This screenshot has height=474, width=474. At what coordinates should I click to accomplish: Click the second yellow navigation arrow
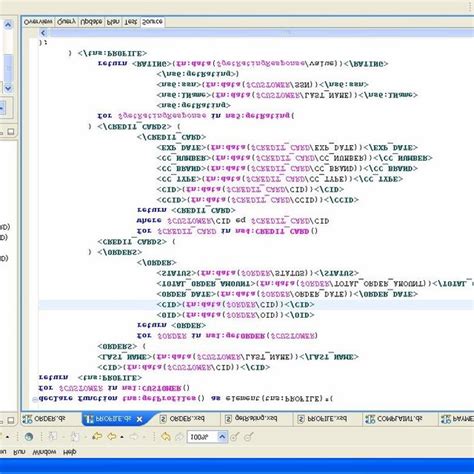pos(112,436)
